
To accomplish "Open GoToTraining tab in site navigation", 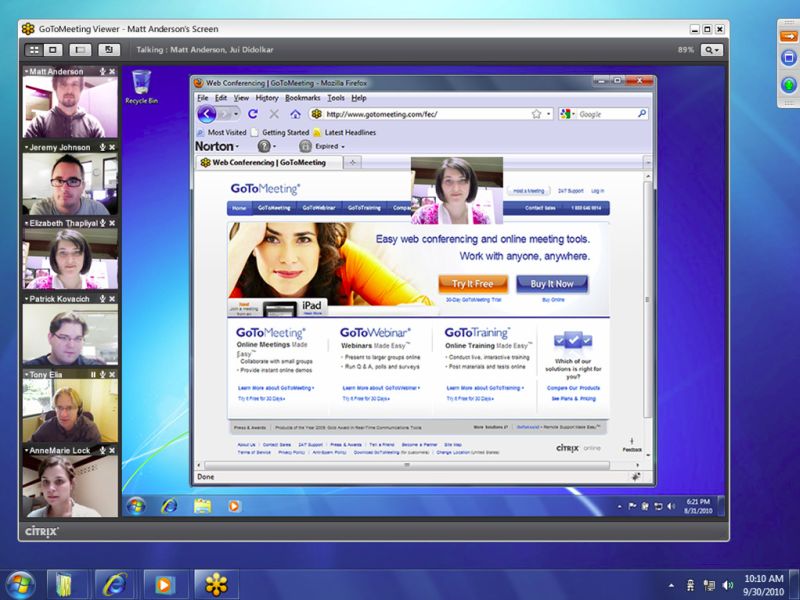I will [364, 208].
